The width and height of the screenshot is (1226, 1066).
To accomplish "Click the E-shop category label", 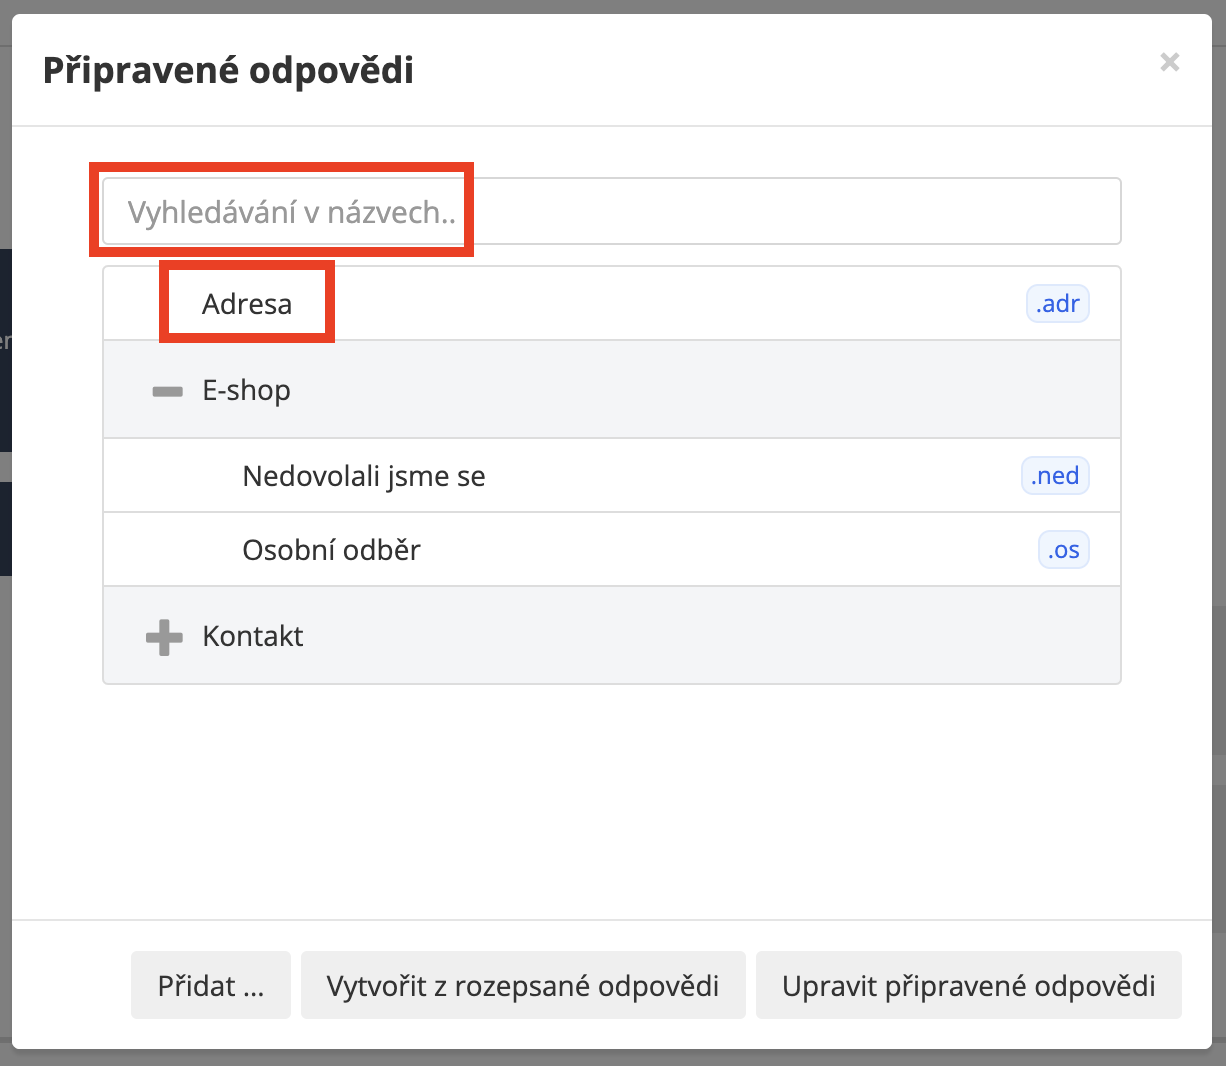I will click(246, 390).
